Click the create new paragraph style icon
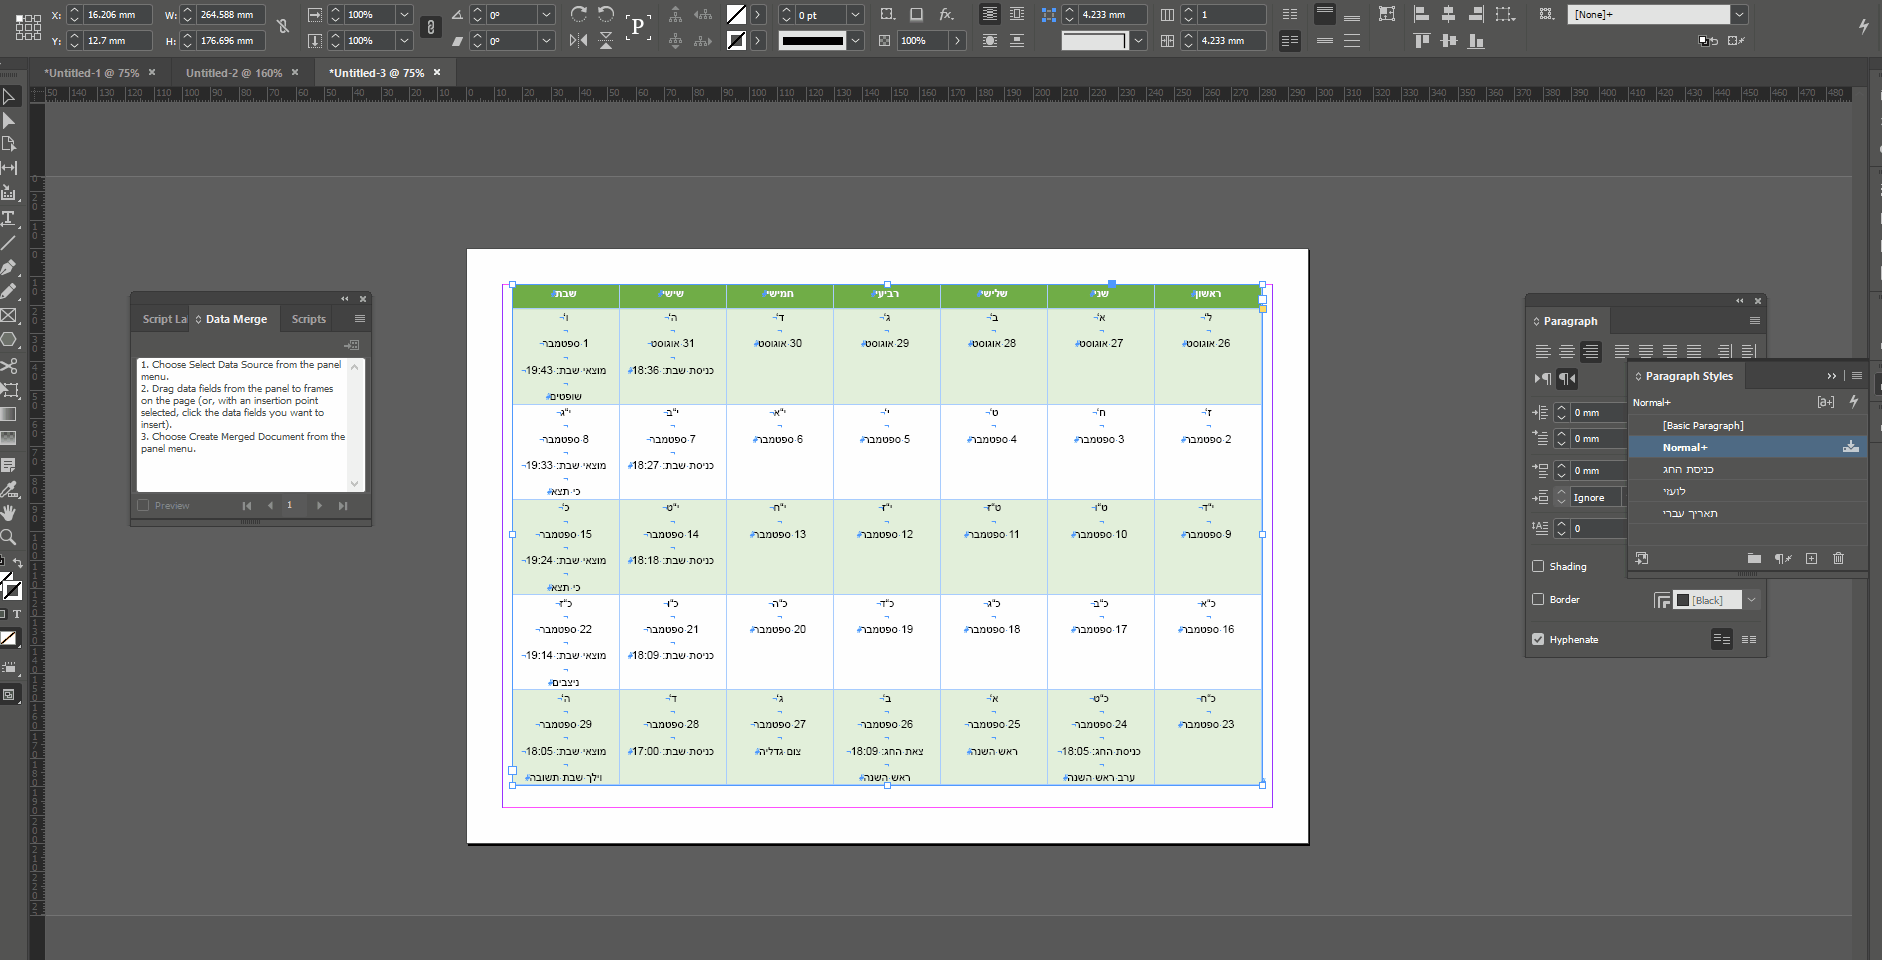Screen dimensions: 1882x960 (x=1811, y=558)
